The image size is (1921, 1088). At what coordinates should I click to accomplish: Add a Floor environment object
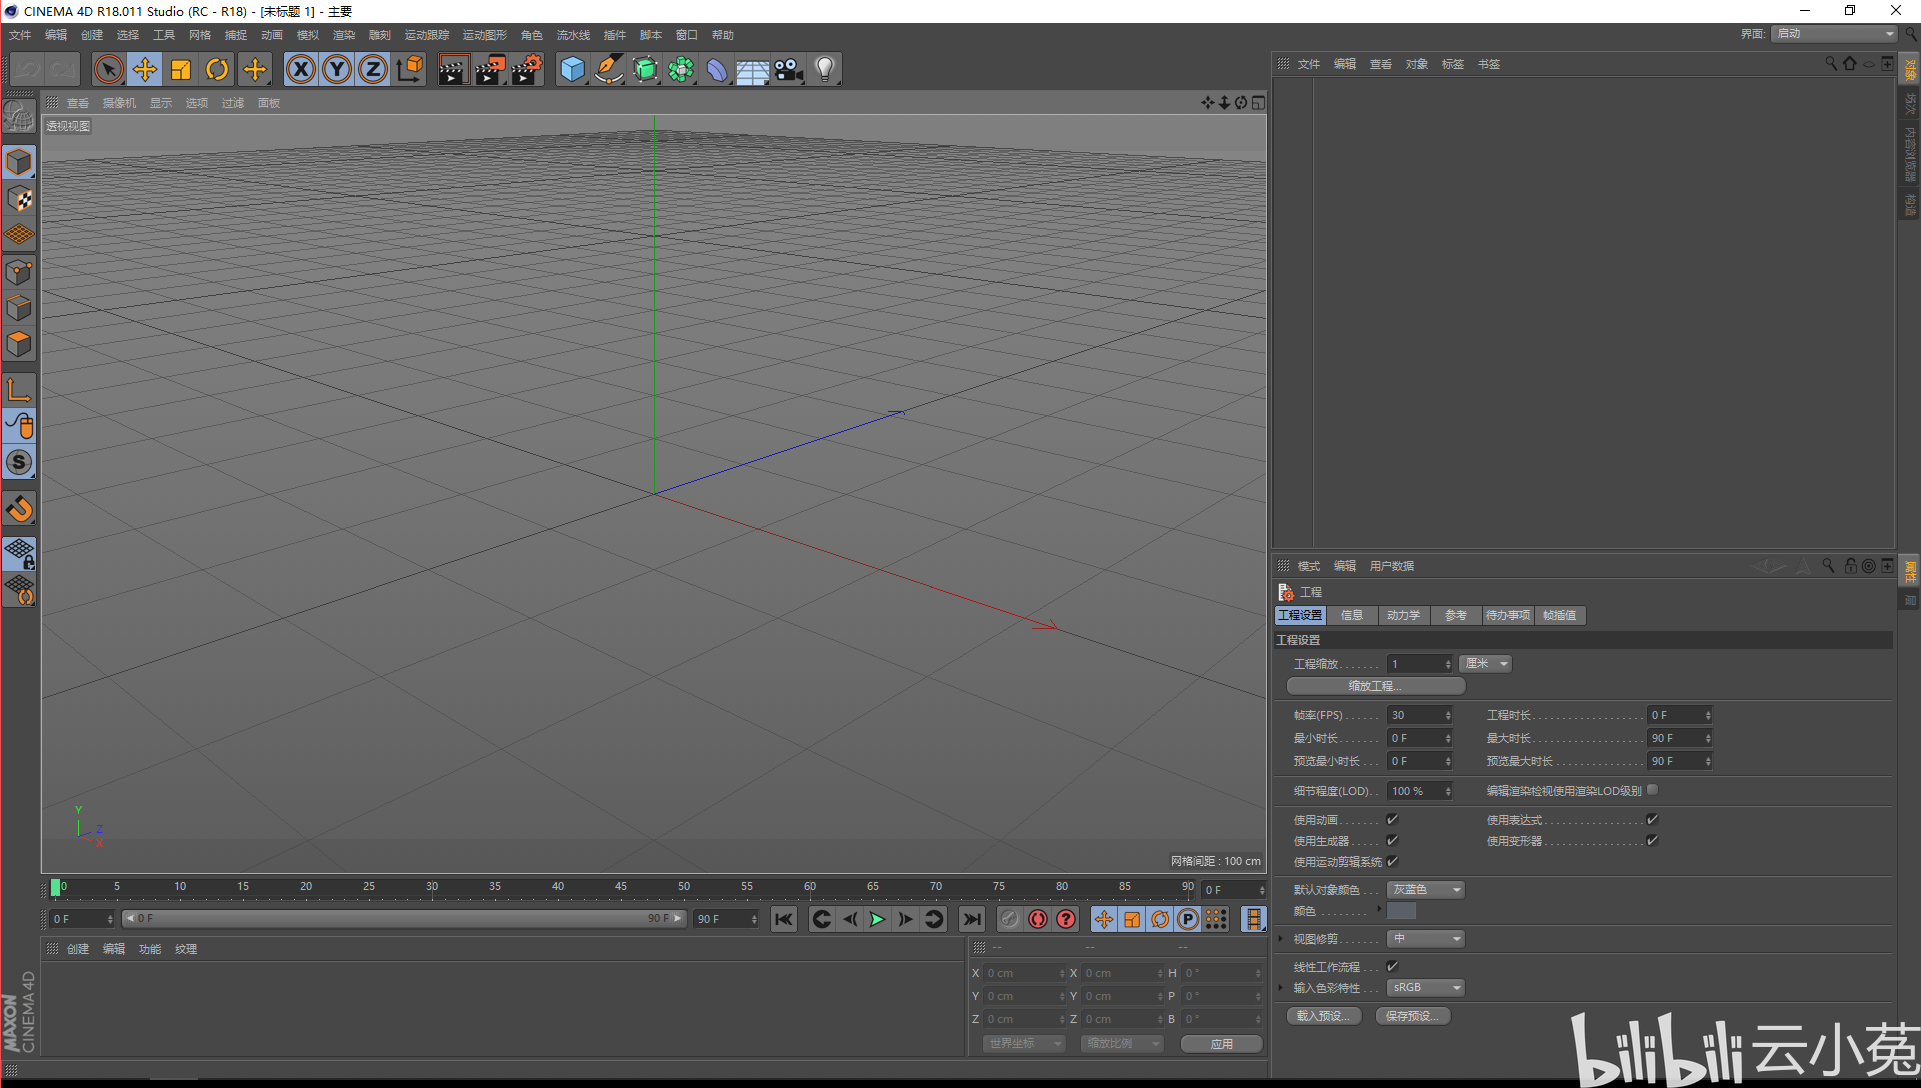tap(753, 69)
